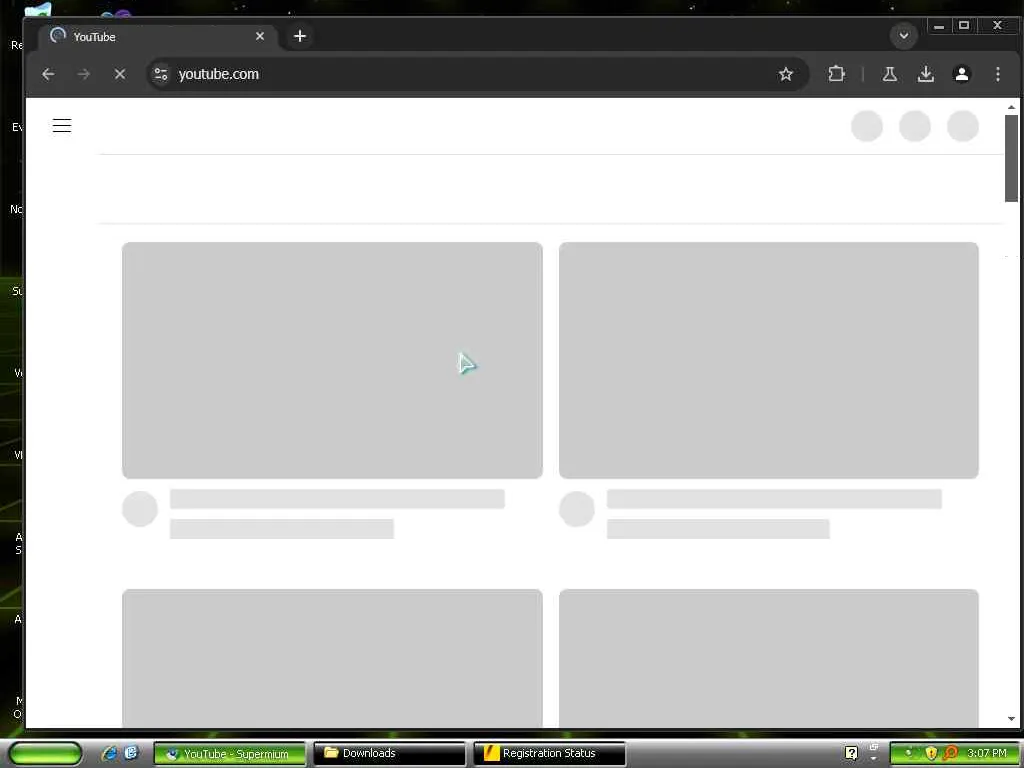Click the 3:07 PM clock
The image size is (1024, 768).
987,754
